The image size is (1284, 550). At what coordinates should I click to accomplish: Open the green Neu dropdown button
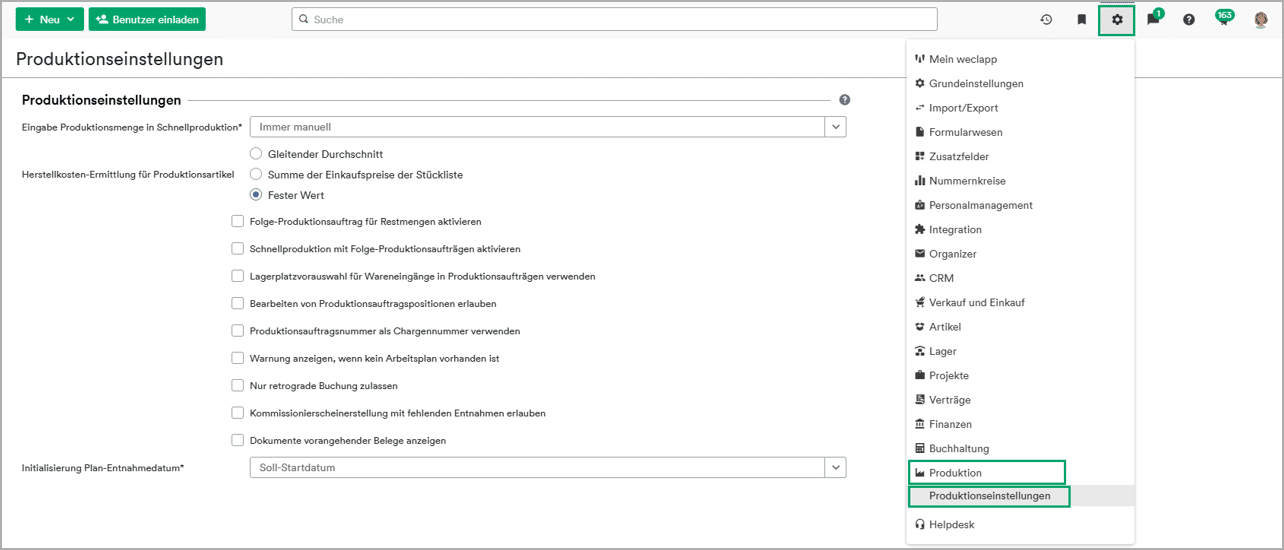click(49, 20)
